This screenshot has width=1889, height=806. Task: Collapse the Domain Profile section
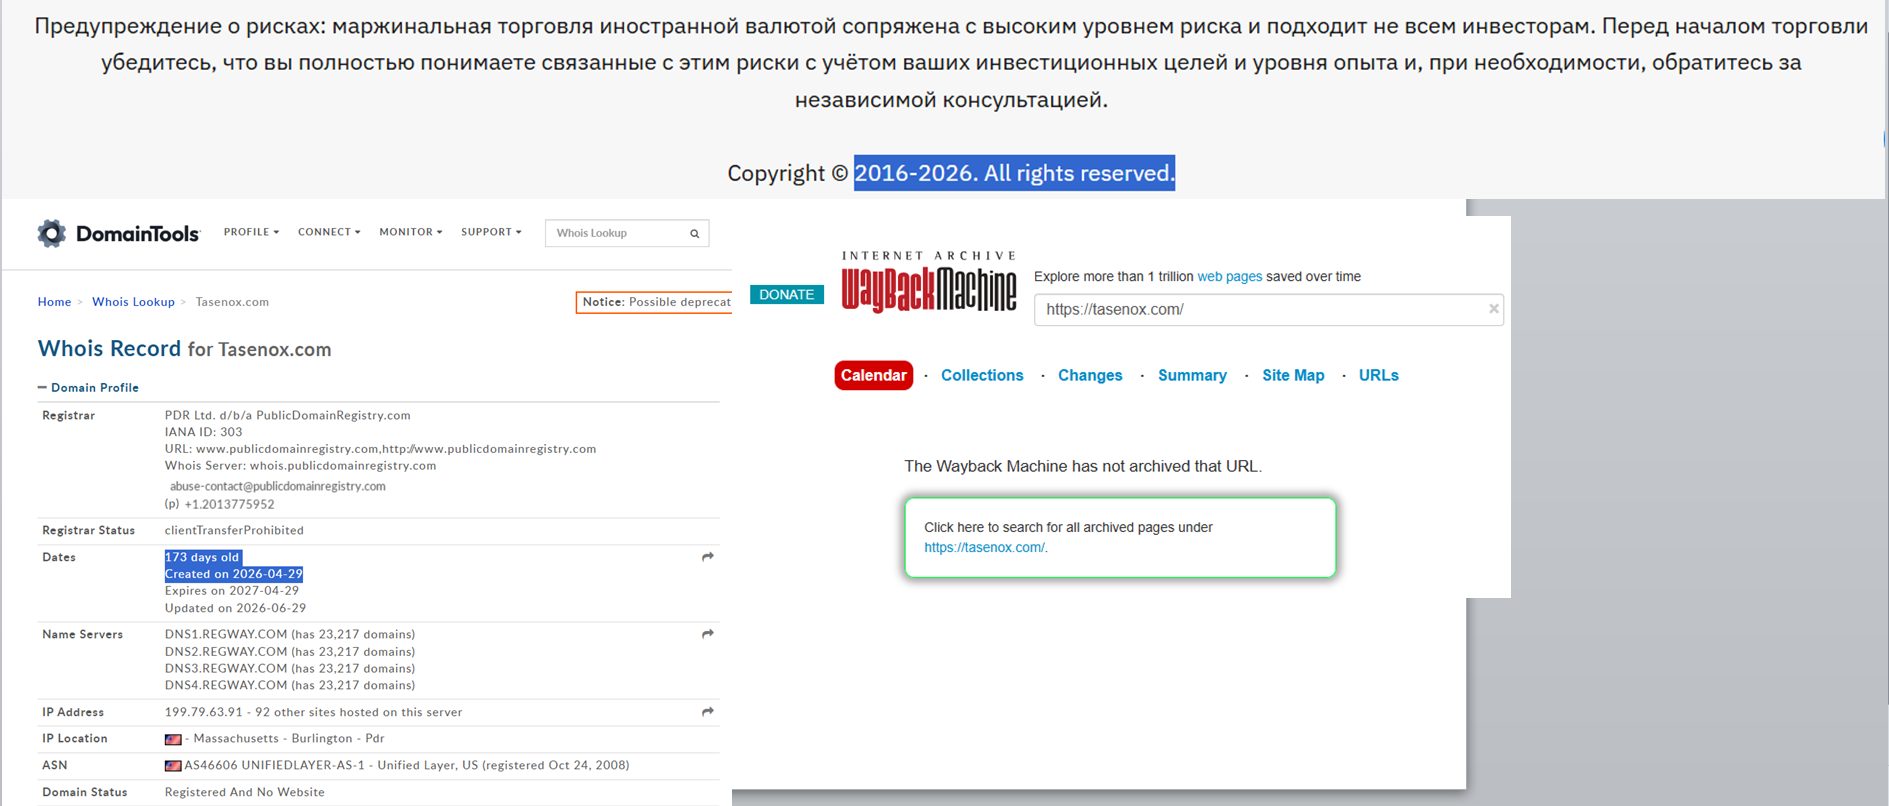pyautogui.click(x=88, y=388)
